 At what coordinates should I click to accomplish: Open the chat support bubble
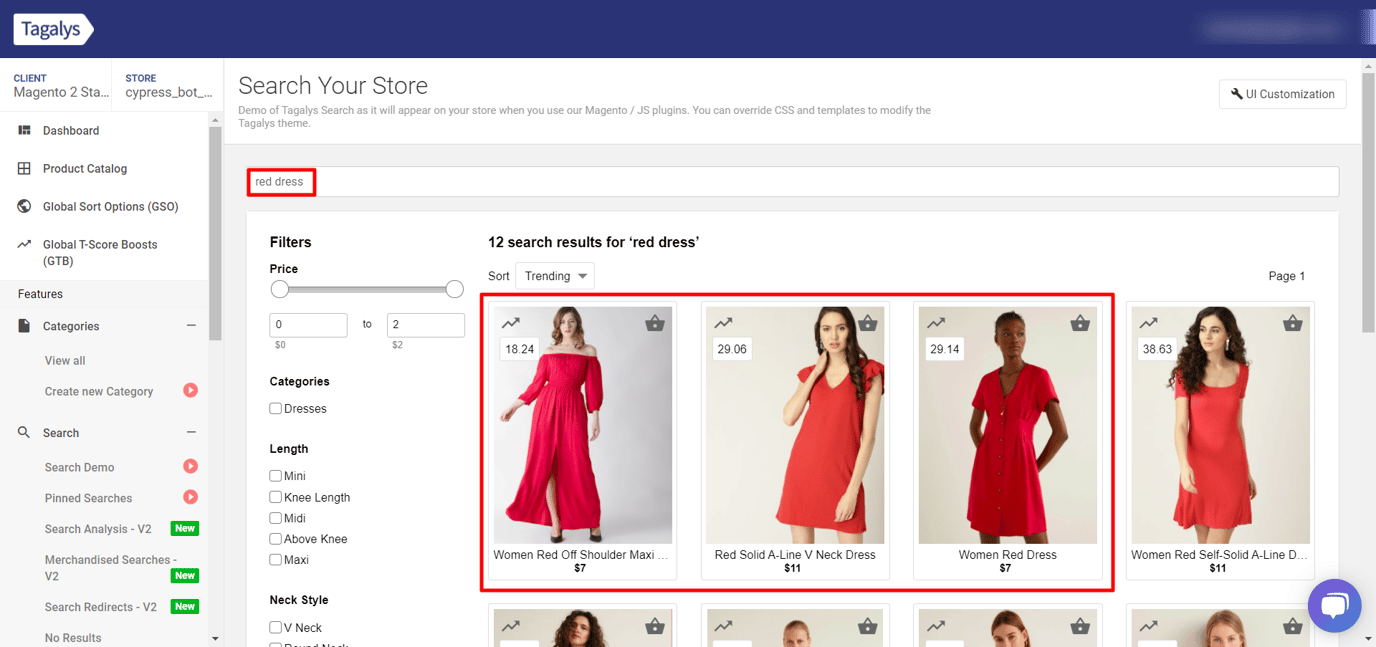(1335, 605)
